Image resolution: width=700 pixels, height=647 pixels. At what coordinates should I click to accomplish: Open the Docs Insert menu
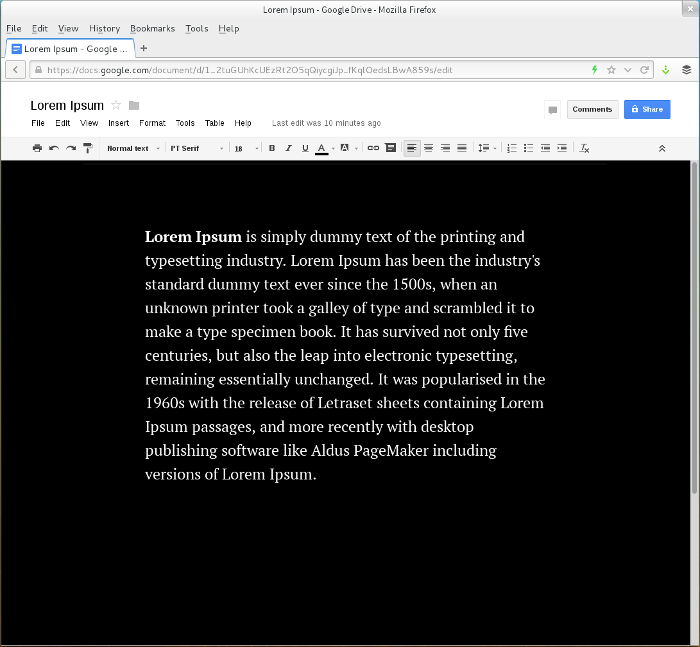click(118, 123)
